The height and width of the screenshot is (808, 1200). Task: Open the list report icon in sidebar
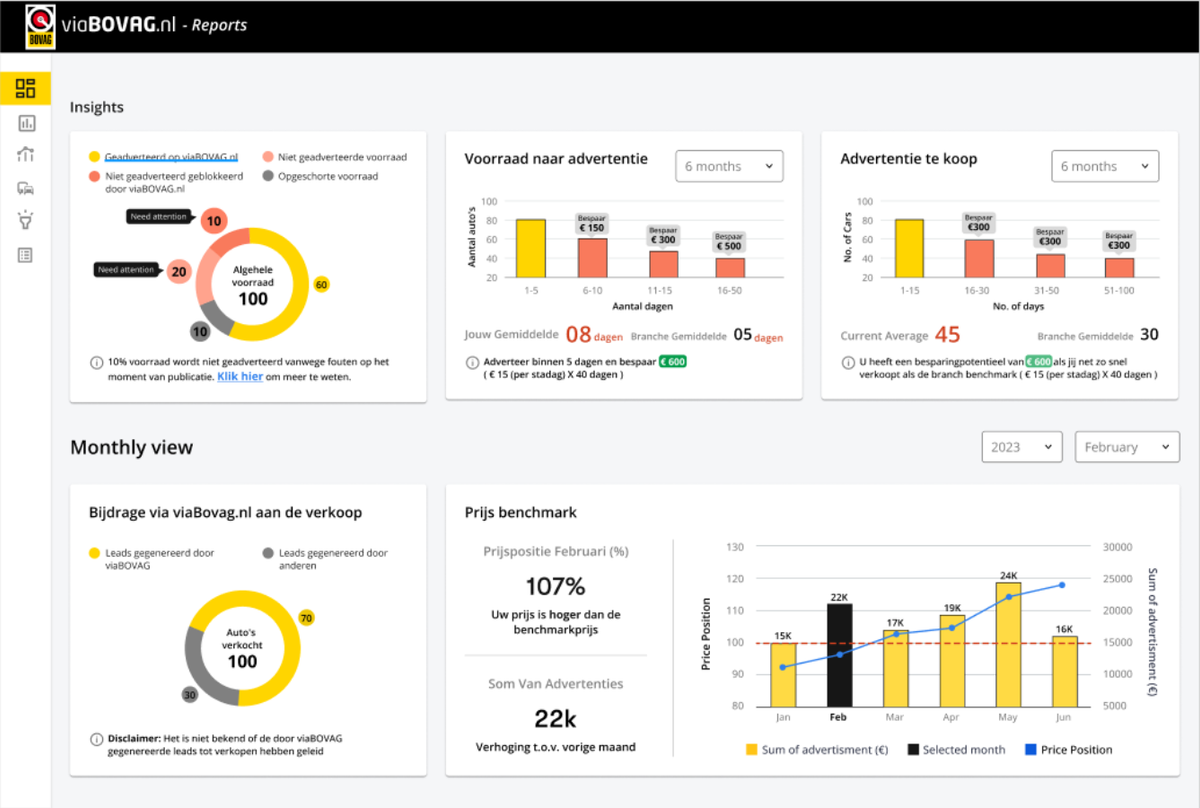pos(26,255)
